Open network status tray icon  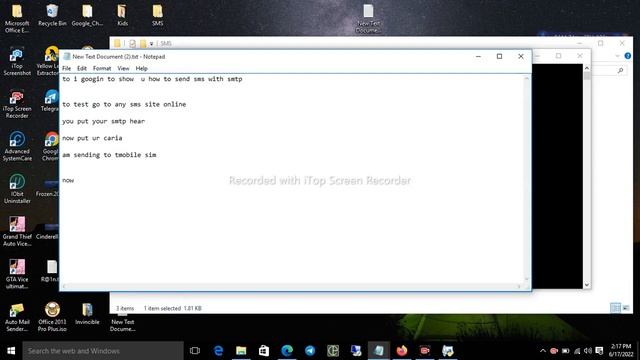577,351
